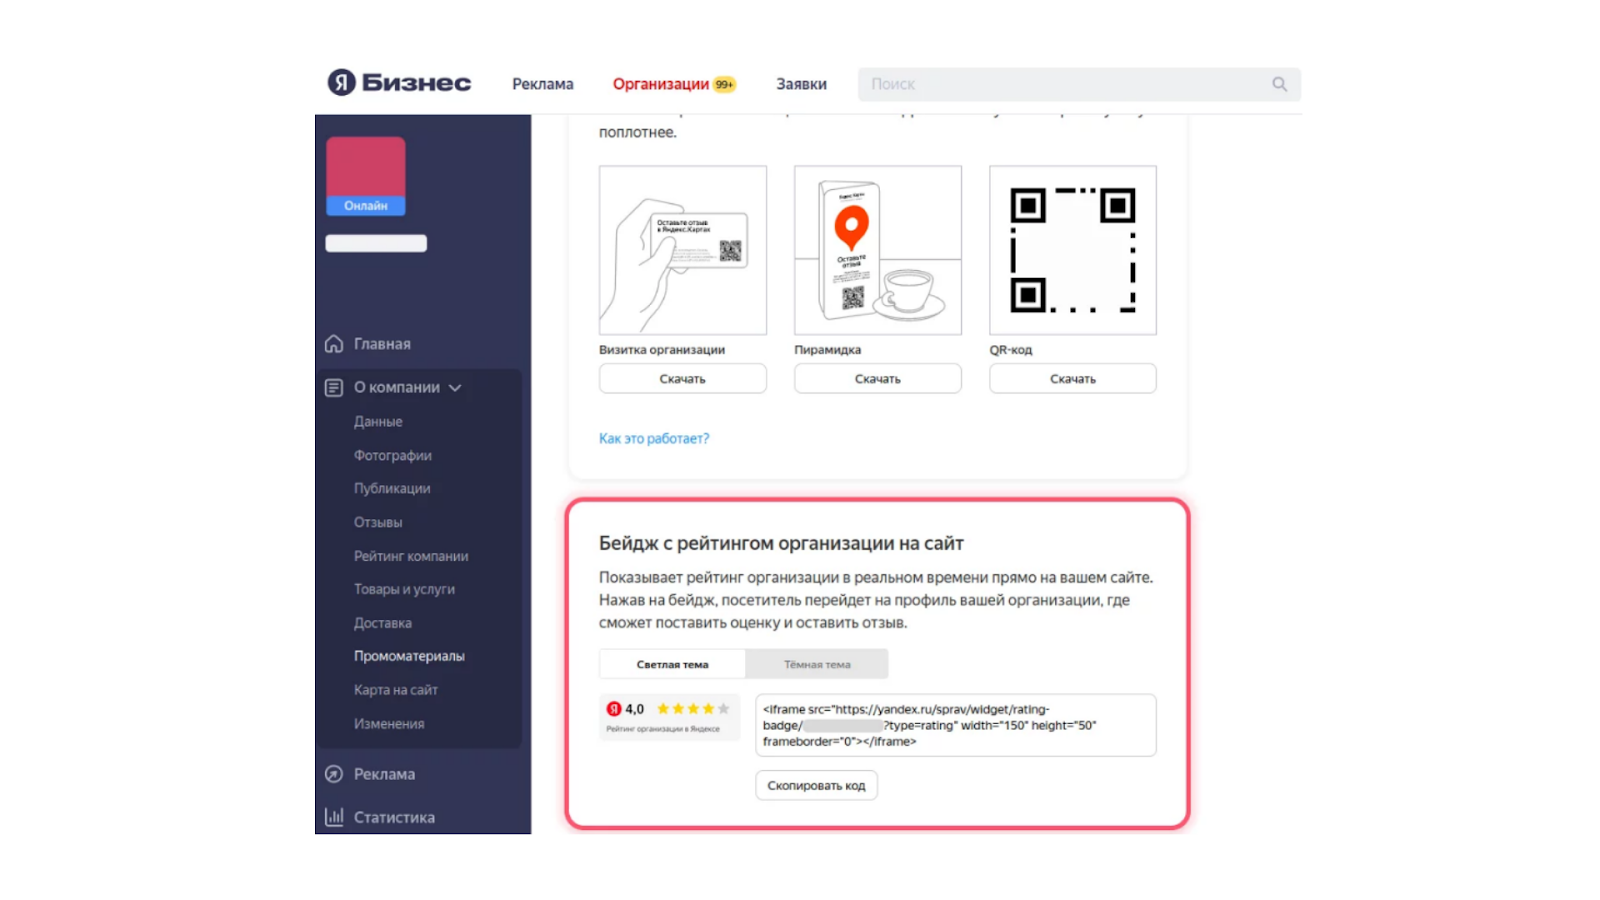Open the Как это работает? link
This screenshot has height=900, width=1600.
654,439
